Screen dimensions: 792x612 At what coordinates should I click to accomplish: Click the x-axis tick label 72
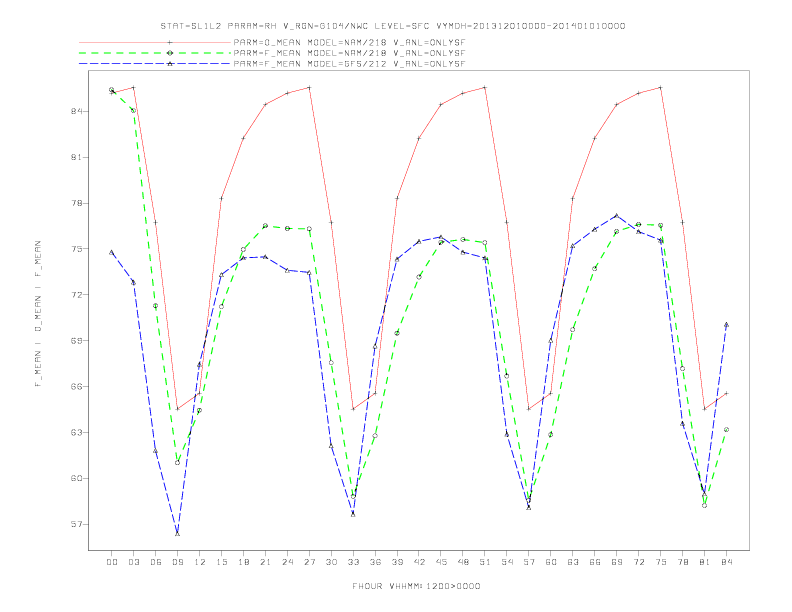pyautogui.click(x=638, y=562)
